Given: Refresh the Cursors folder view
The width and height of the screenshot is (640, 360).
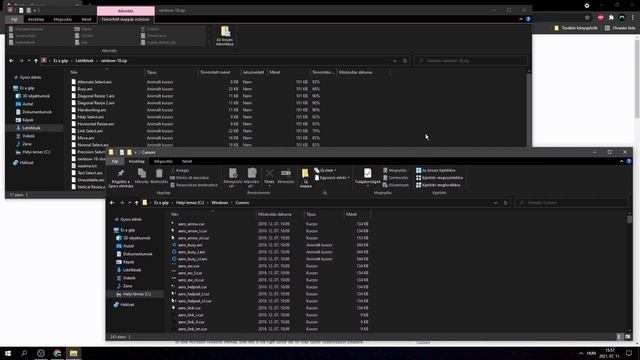Looking at the screenshot, I should [x=506, y=203].
